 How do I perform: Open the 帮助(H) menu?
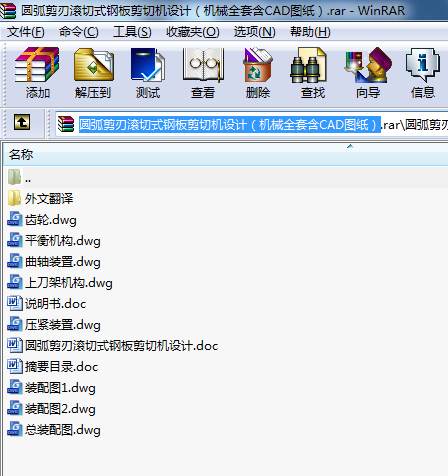[x=310, y=32]
